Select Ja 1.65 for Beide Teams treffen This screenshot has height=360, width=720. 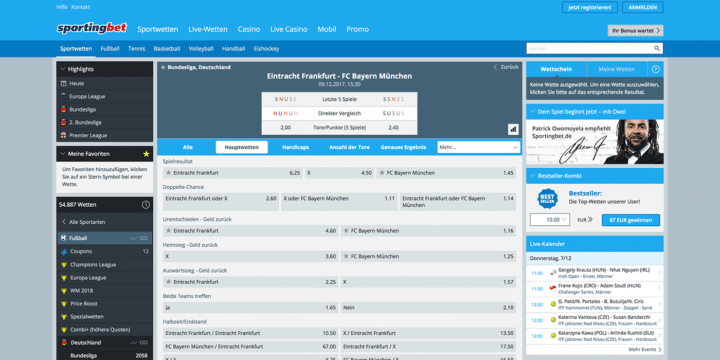[x=250, y=308]
